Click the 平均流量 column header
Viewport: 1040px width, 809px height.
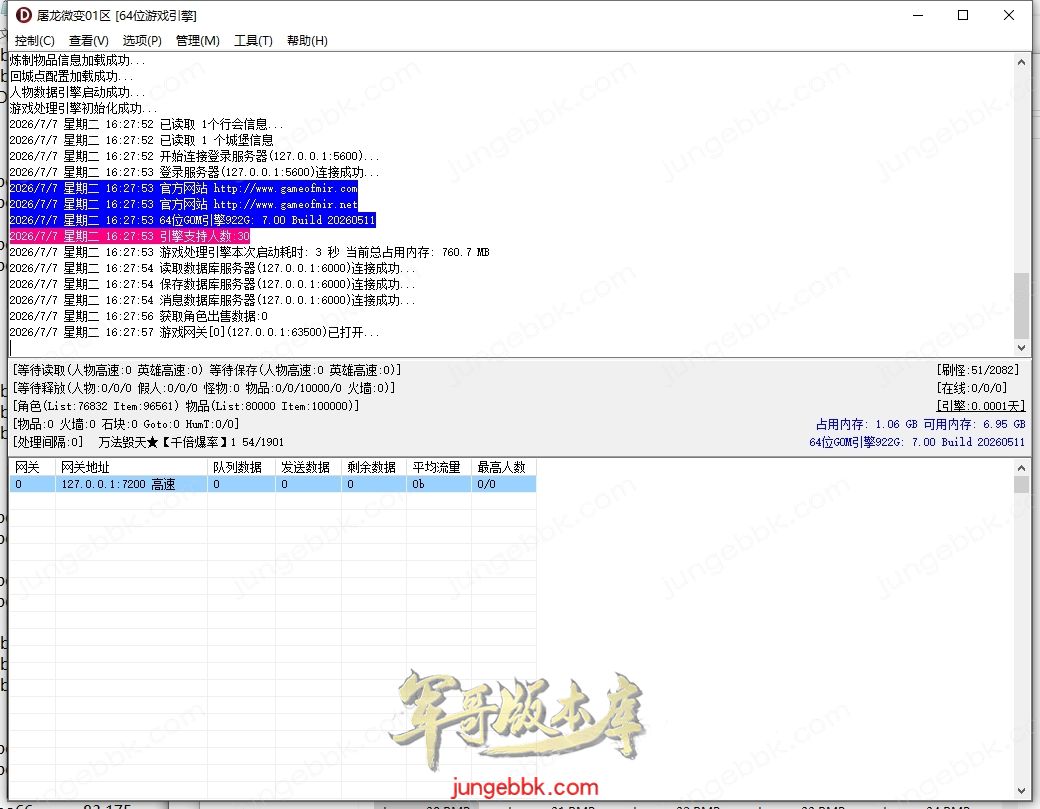click(439, 467)
